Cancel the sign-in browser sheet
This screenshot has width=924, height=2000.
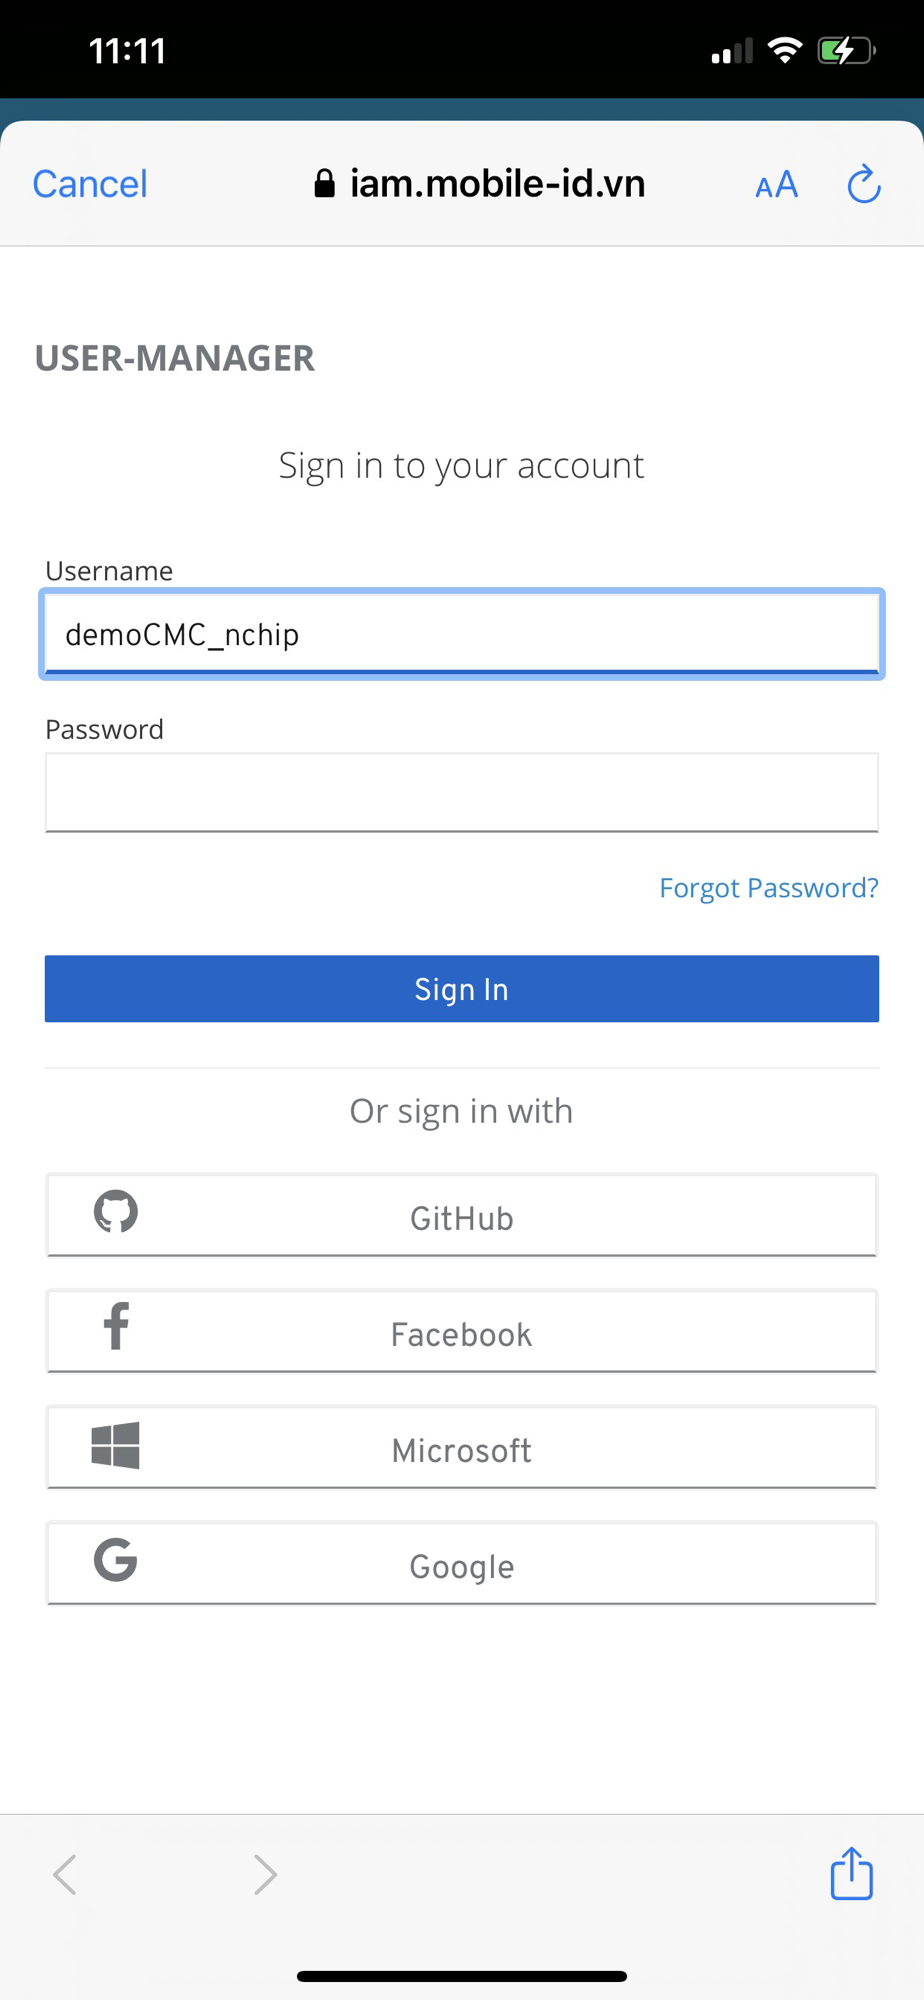click(90, 184)
